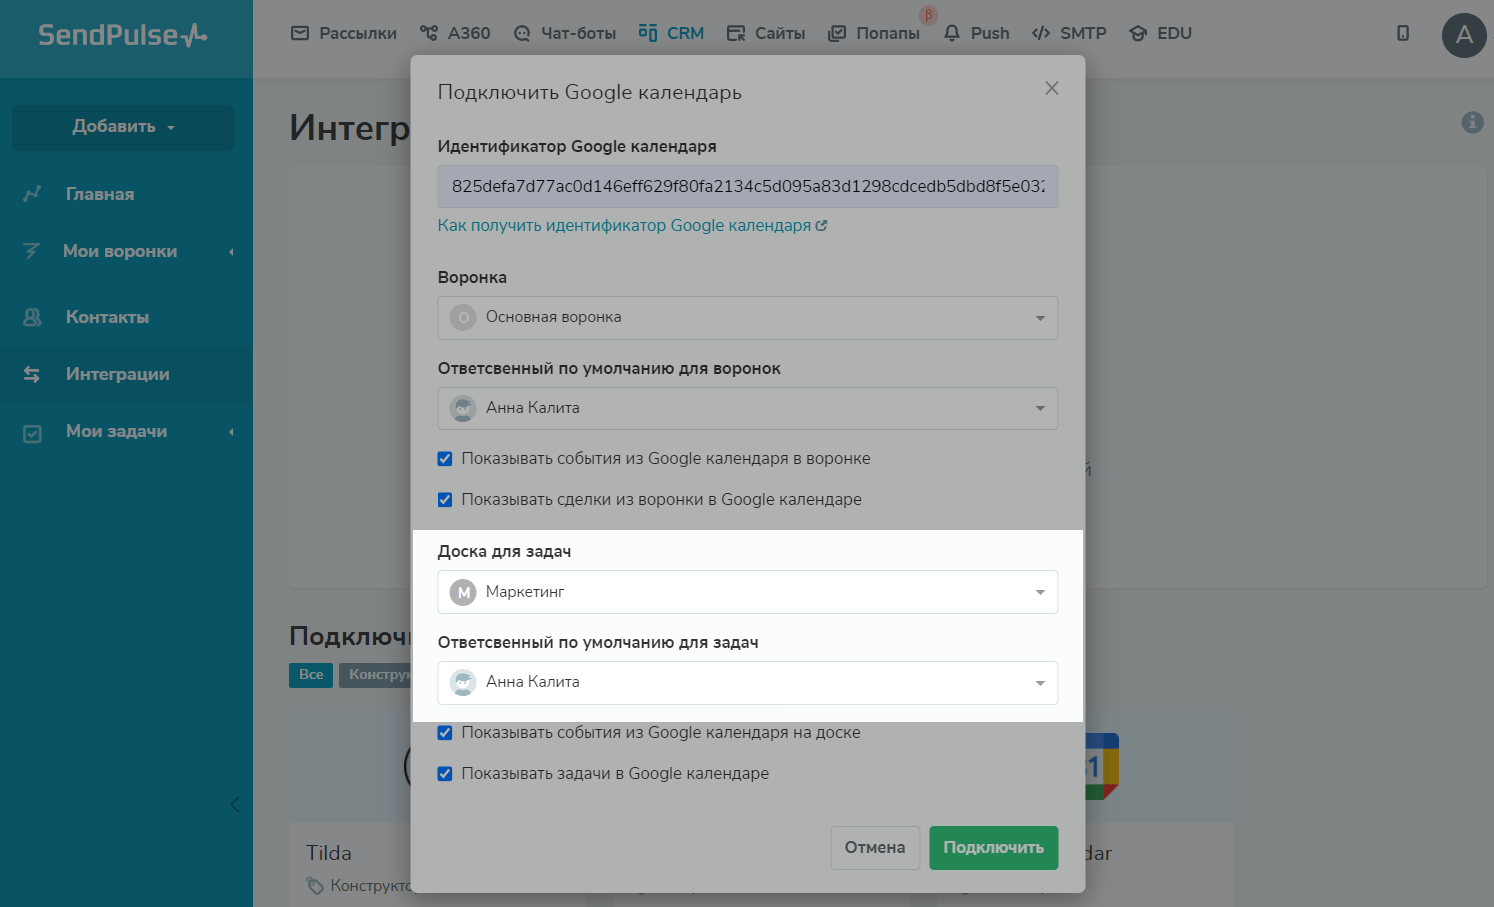Click the SendPulse logo
The width and height of the screenshot is (1494, 907).
(x=123, y=36)
